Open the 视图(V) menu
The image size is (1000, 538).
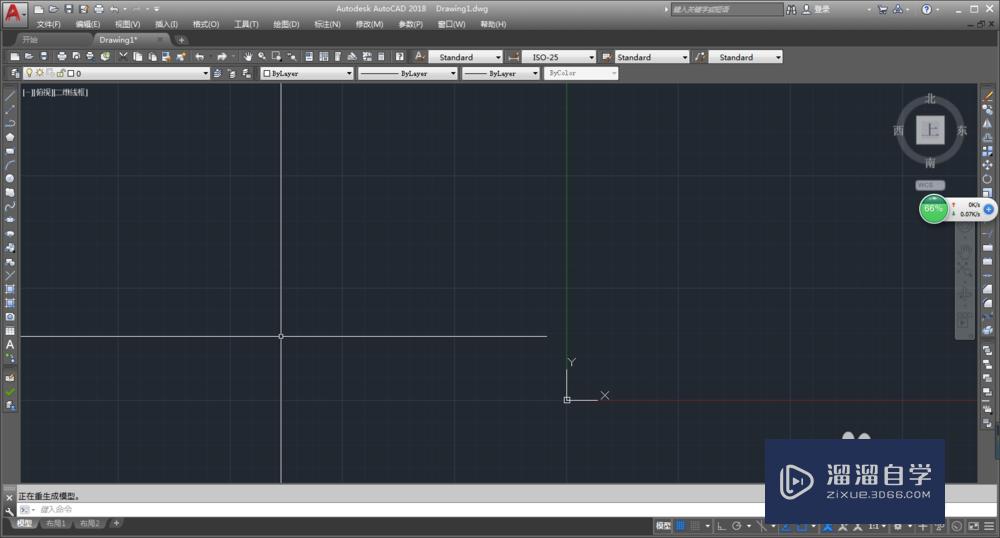click(x=128, y=24)
